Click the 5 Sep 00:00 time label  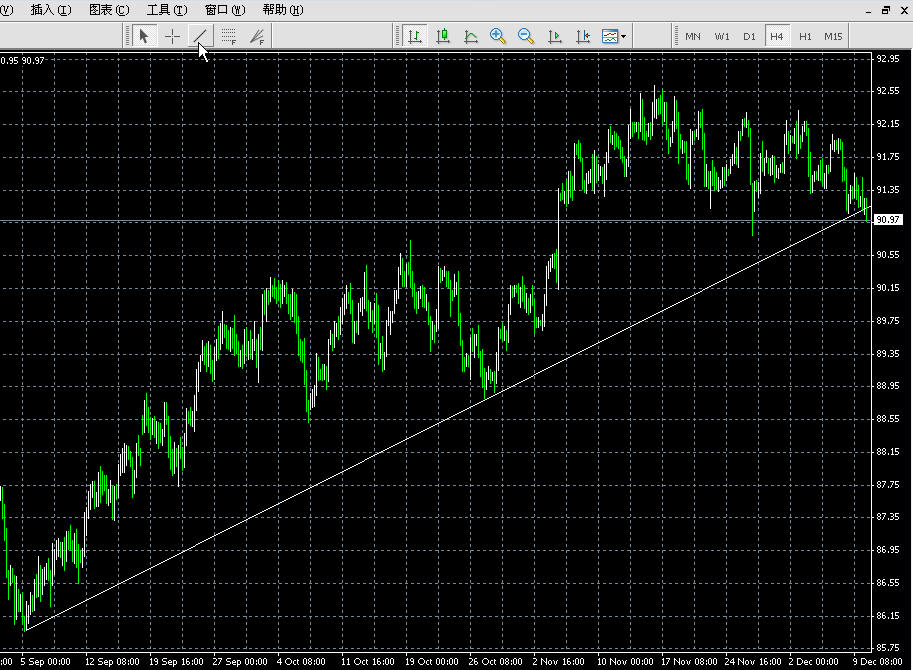click(45, 662)
